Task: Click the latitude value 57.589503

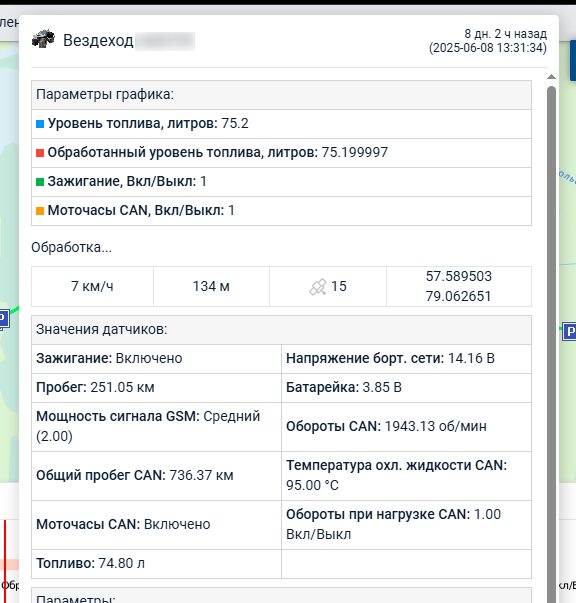Action: pyautogui.click(x=459, y=277)
